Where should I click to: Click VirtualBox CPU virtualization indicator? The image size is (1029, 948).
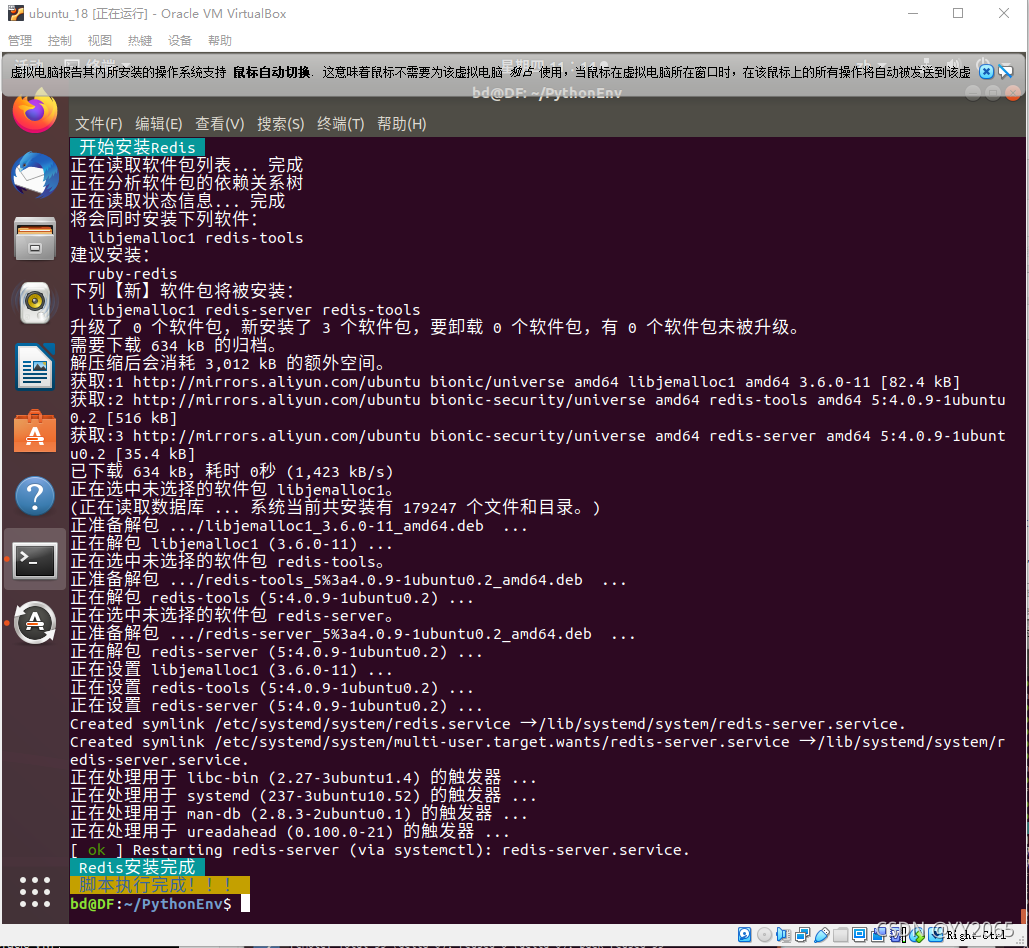(x=898, y=935)
